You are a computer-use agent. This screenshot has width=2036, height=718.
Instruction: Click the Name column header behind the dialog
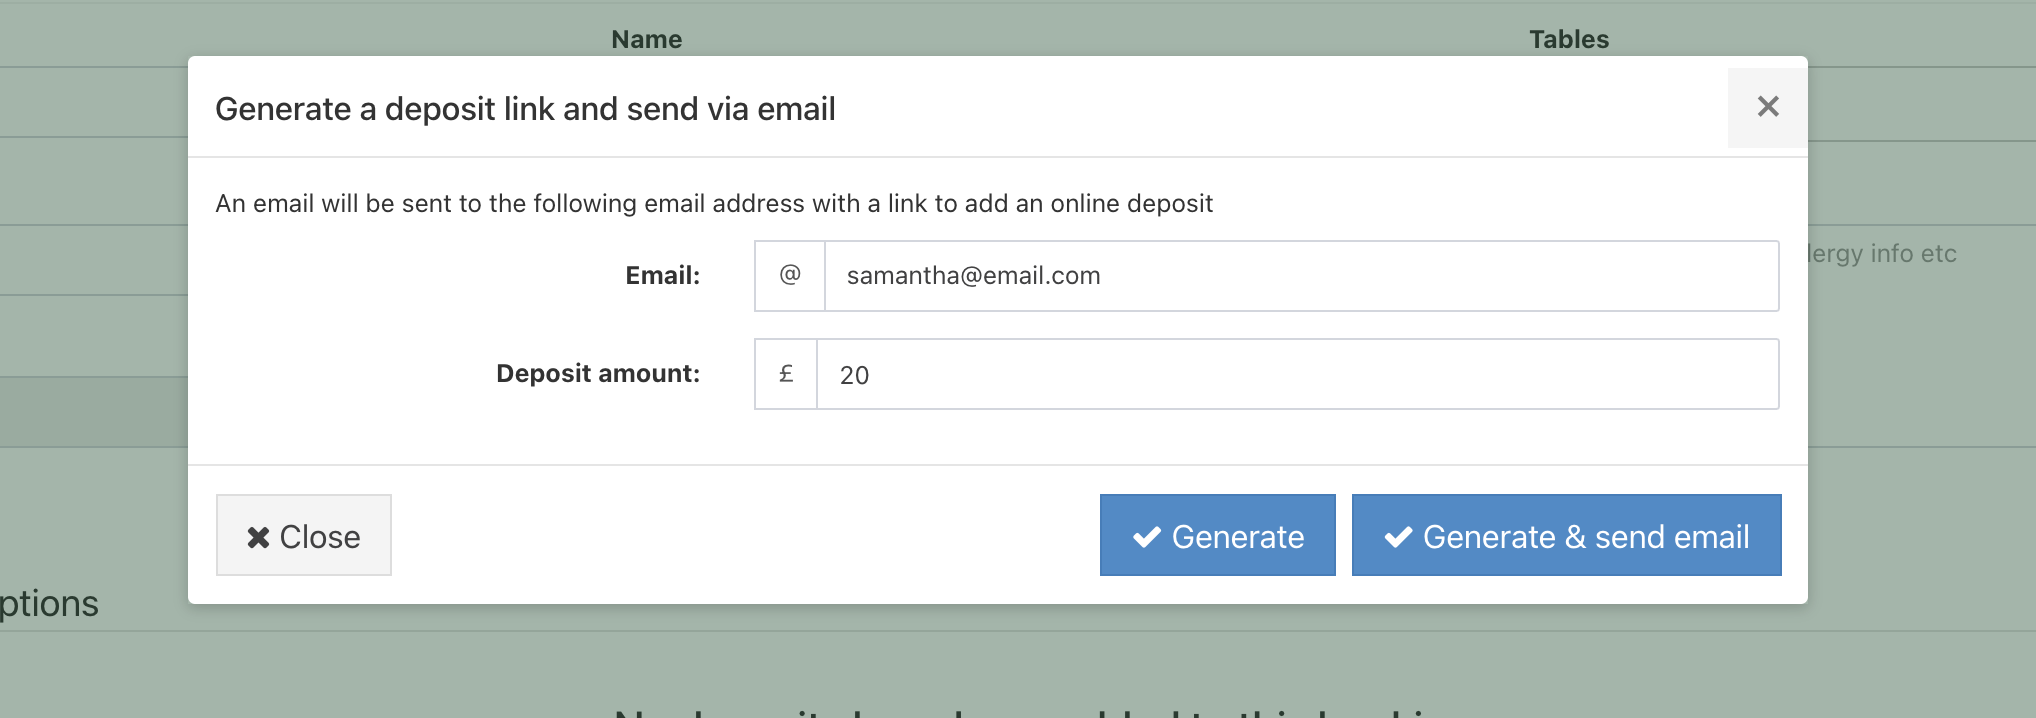tap(646, 39)
